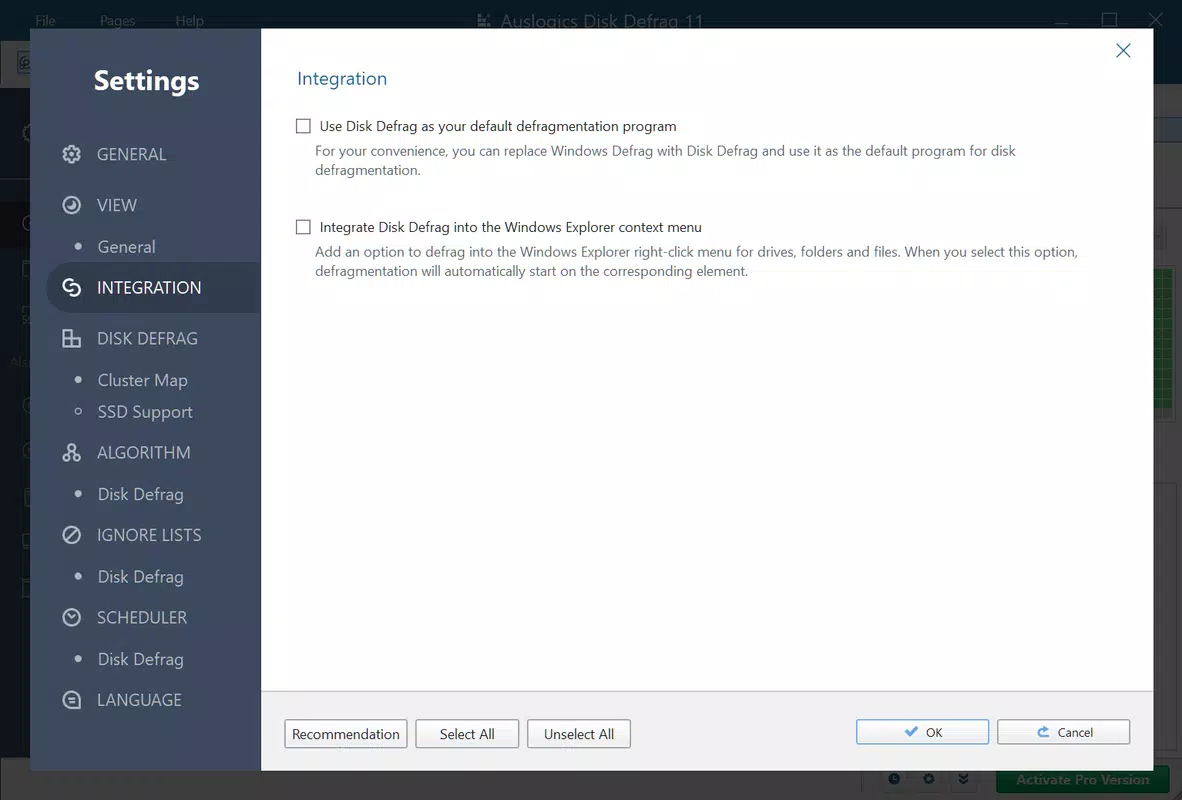Select SSD Support settings page
The height and width of the screenshot is (800, 1182).
click(x=145, y=412)
